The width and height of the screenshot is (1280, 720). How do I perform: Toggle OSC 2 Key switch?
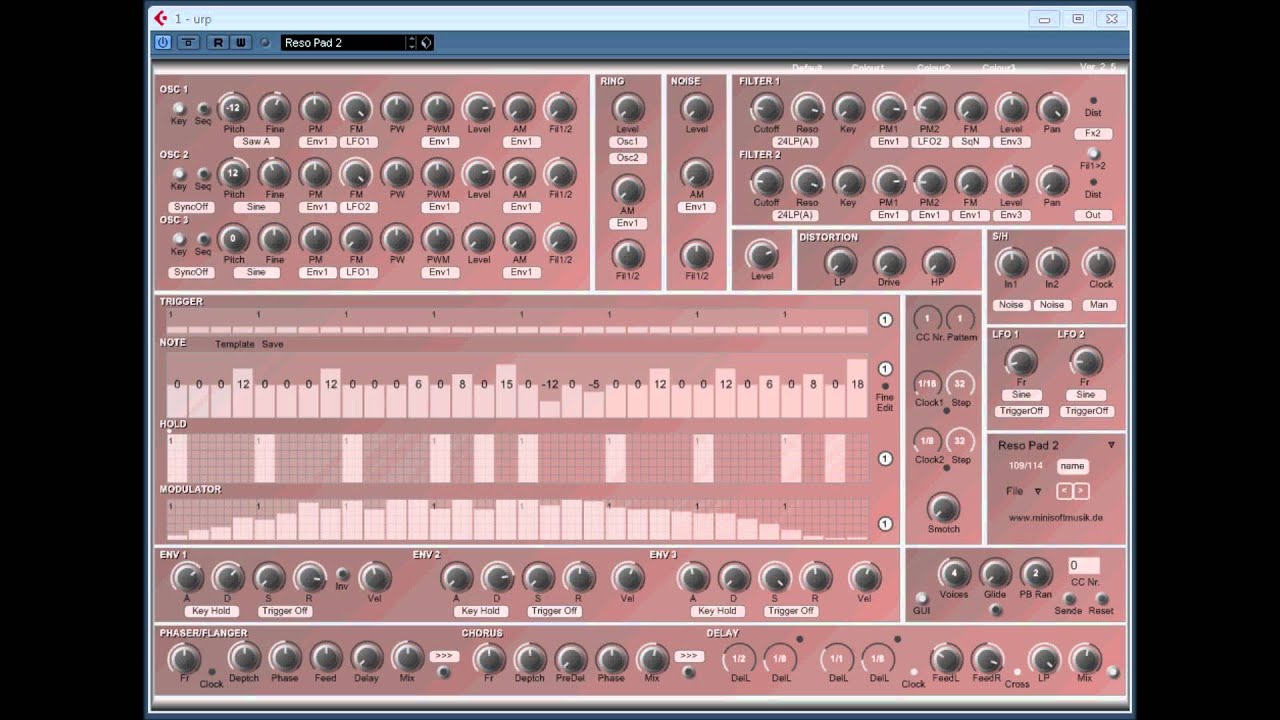[x=179, y=174]
